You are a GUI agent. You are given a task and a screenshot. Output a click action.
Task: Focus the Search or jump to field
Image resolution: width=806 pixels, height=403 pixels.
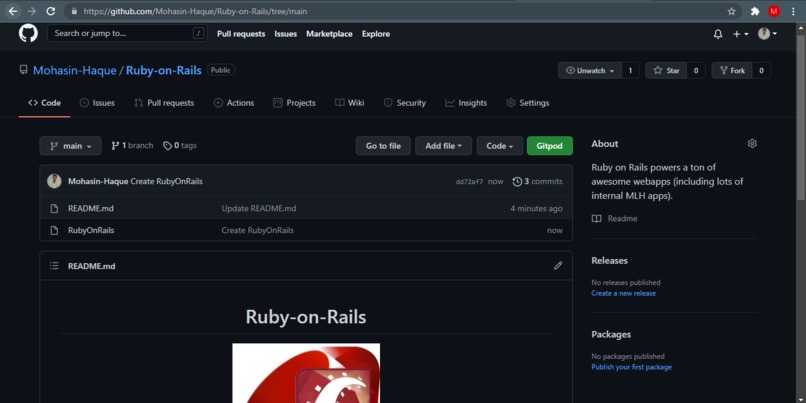tap(127, 33)
